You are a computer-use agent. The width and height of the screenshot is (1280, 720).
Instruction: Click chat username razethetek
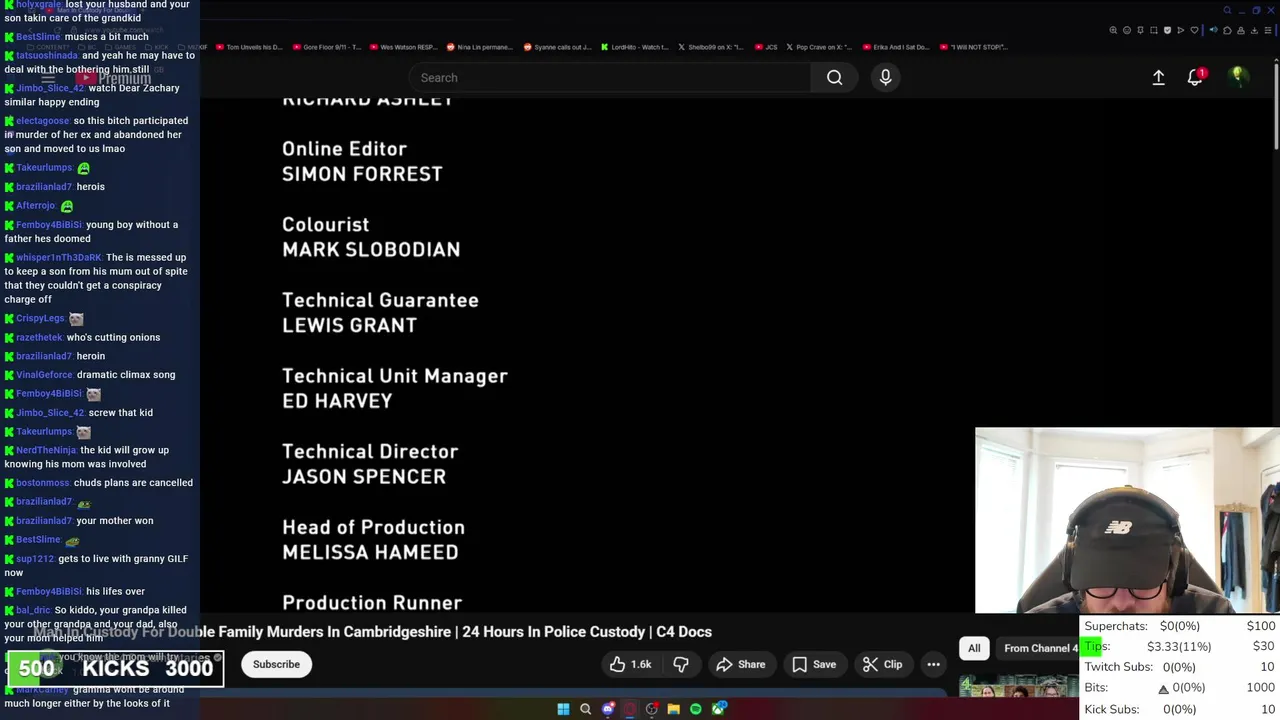click(39, 338)
